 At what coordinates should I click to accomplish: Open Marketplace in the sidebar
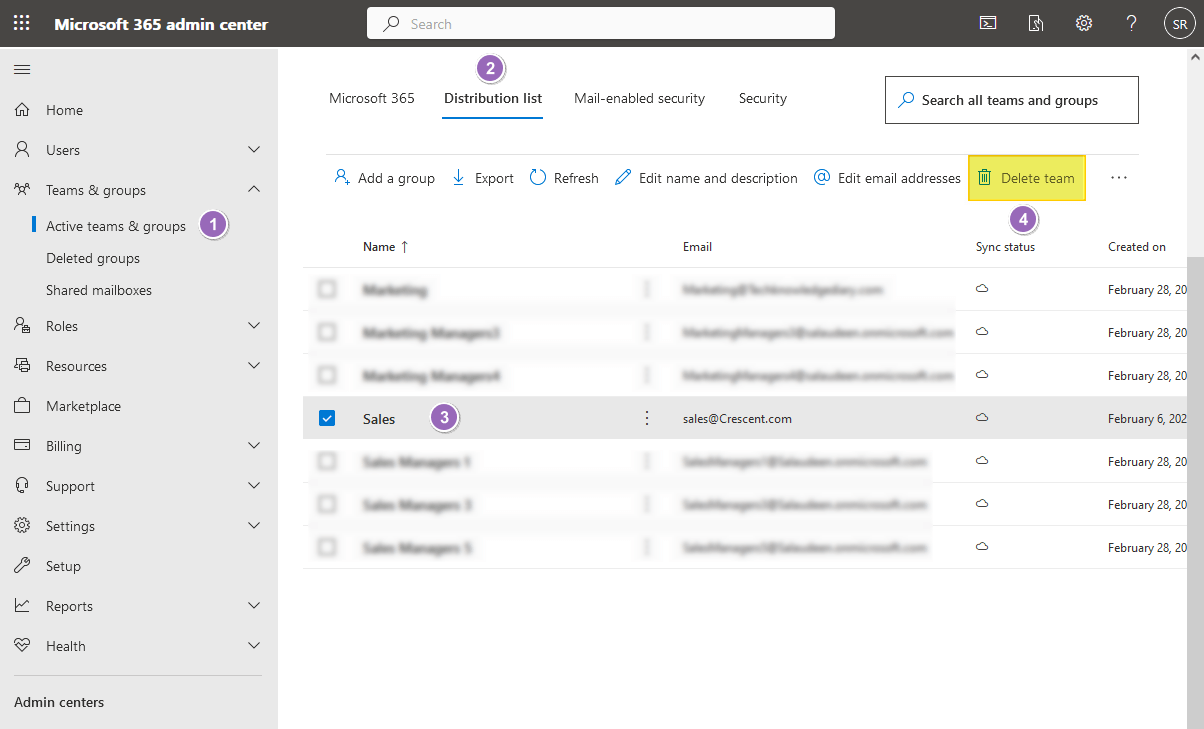click(x=83, y=406)
